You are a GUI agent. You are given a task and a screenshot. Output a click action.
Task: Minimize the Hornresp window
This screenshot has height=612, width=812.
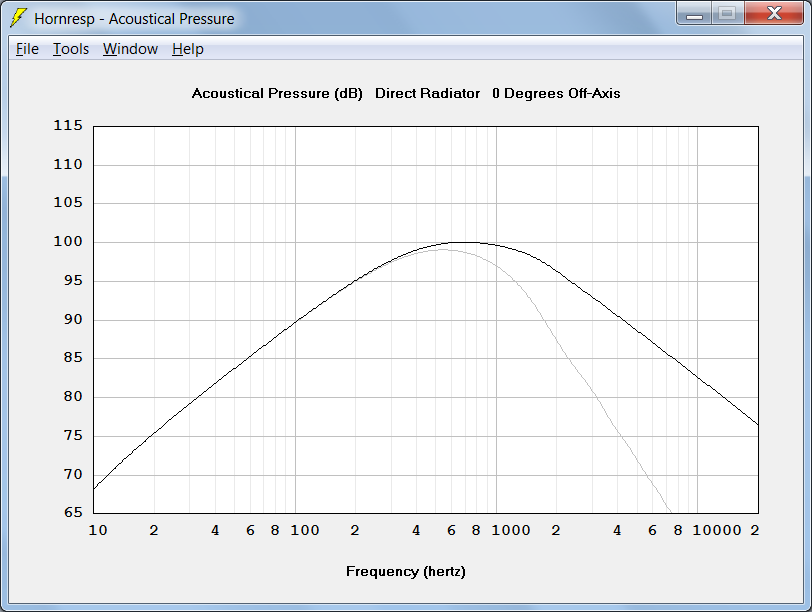[694, 13]
